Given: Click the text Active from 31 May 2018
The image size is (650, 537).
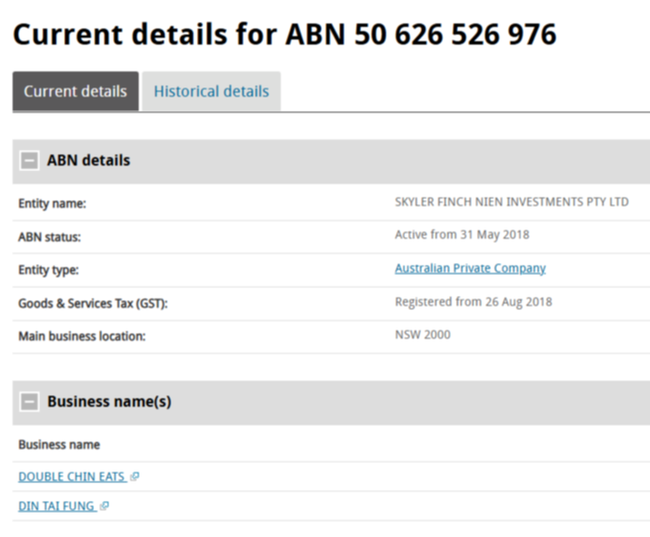Looking at the screenshot, I should [462, 235].
